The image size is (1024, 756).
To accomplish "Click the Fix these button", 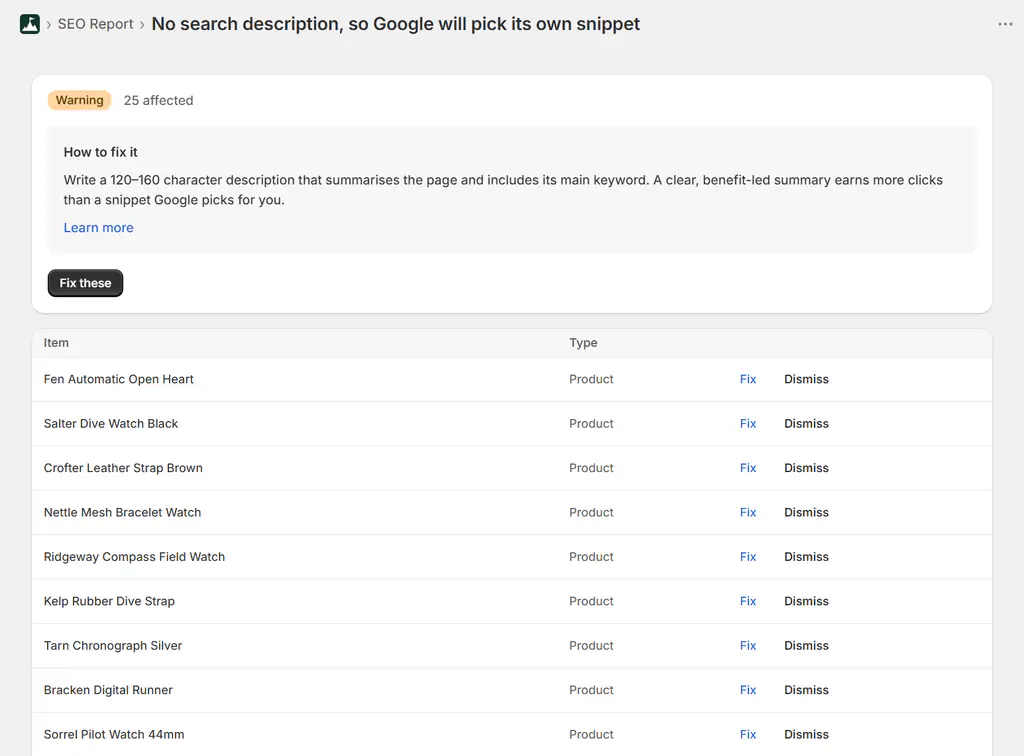I will [86, 283].
